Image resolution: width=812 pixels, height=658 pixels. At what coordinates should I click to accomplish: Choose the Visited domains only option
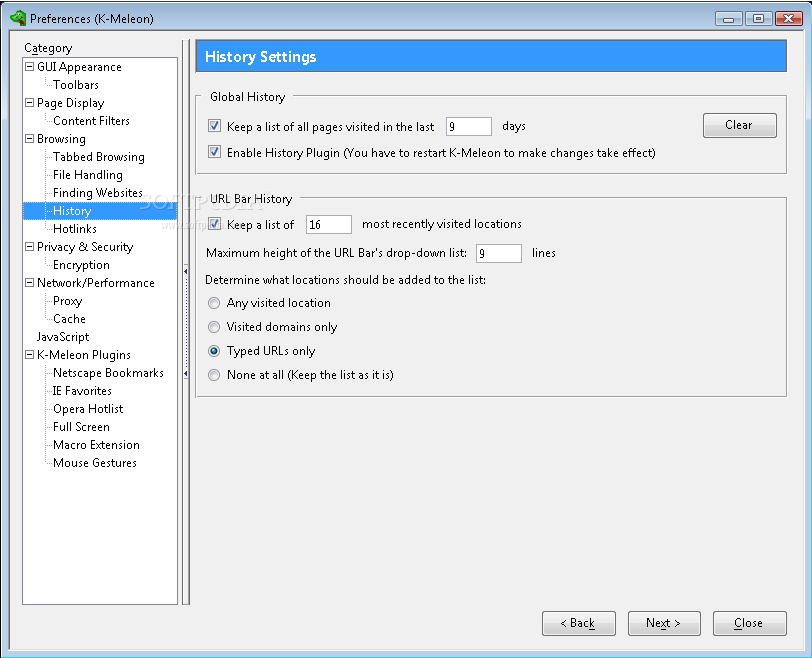tap(214, 327)
